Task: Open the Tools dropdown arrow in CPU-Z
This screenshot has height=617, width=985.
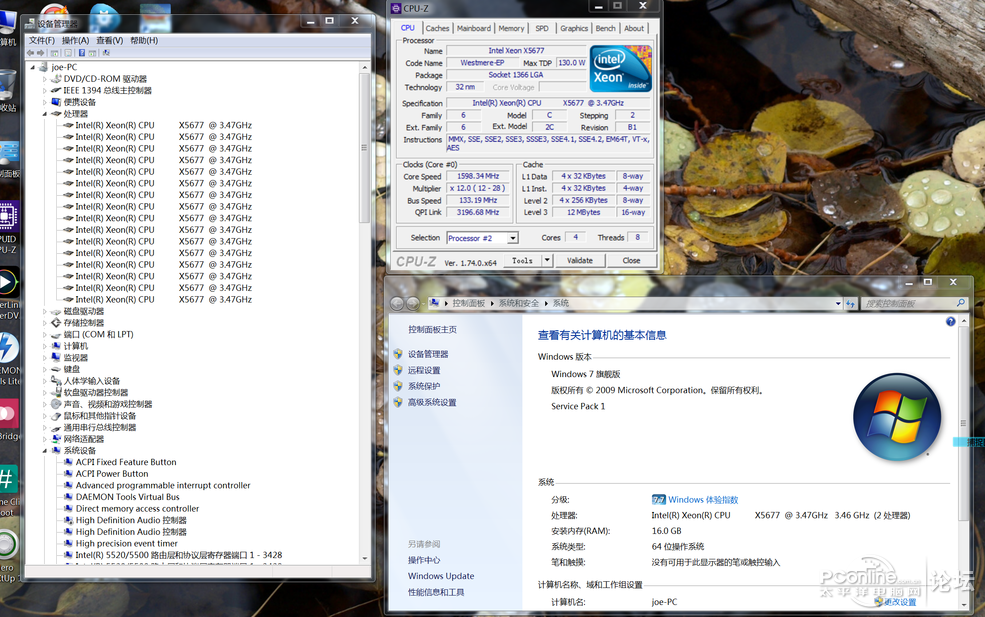Action: point(547,260)
